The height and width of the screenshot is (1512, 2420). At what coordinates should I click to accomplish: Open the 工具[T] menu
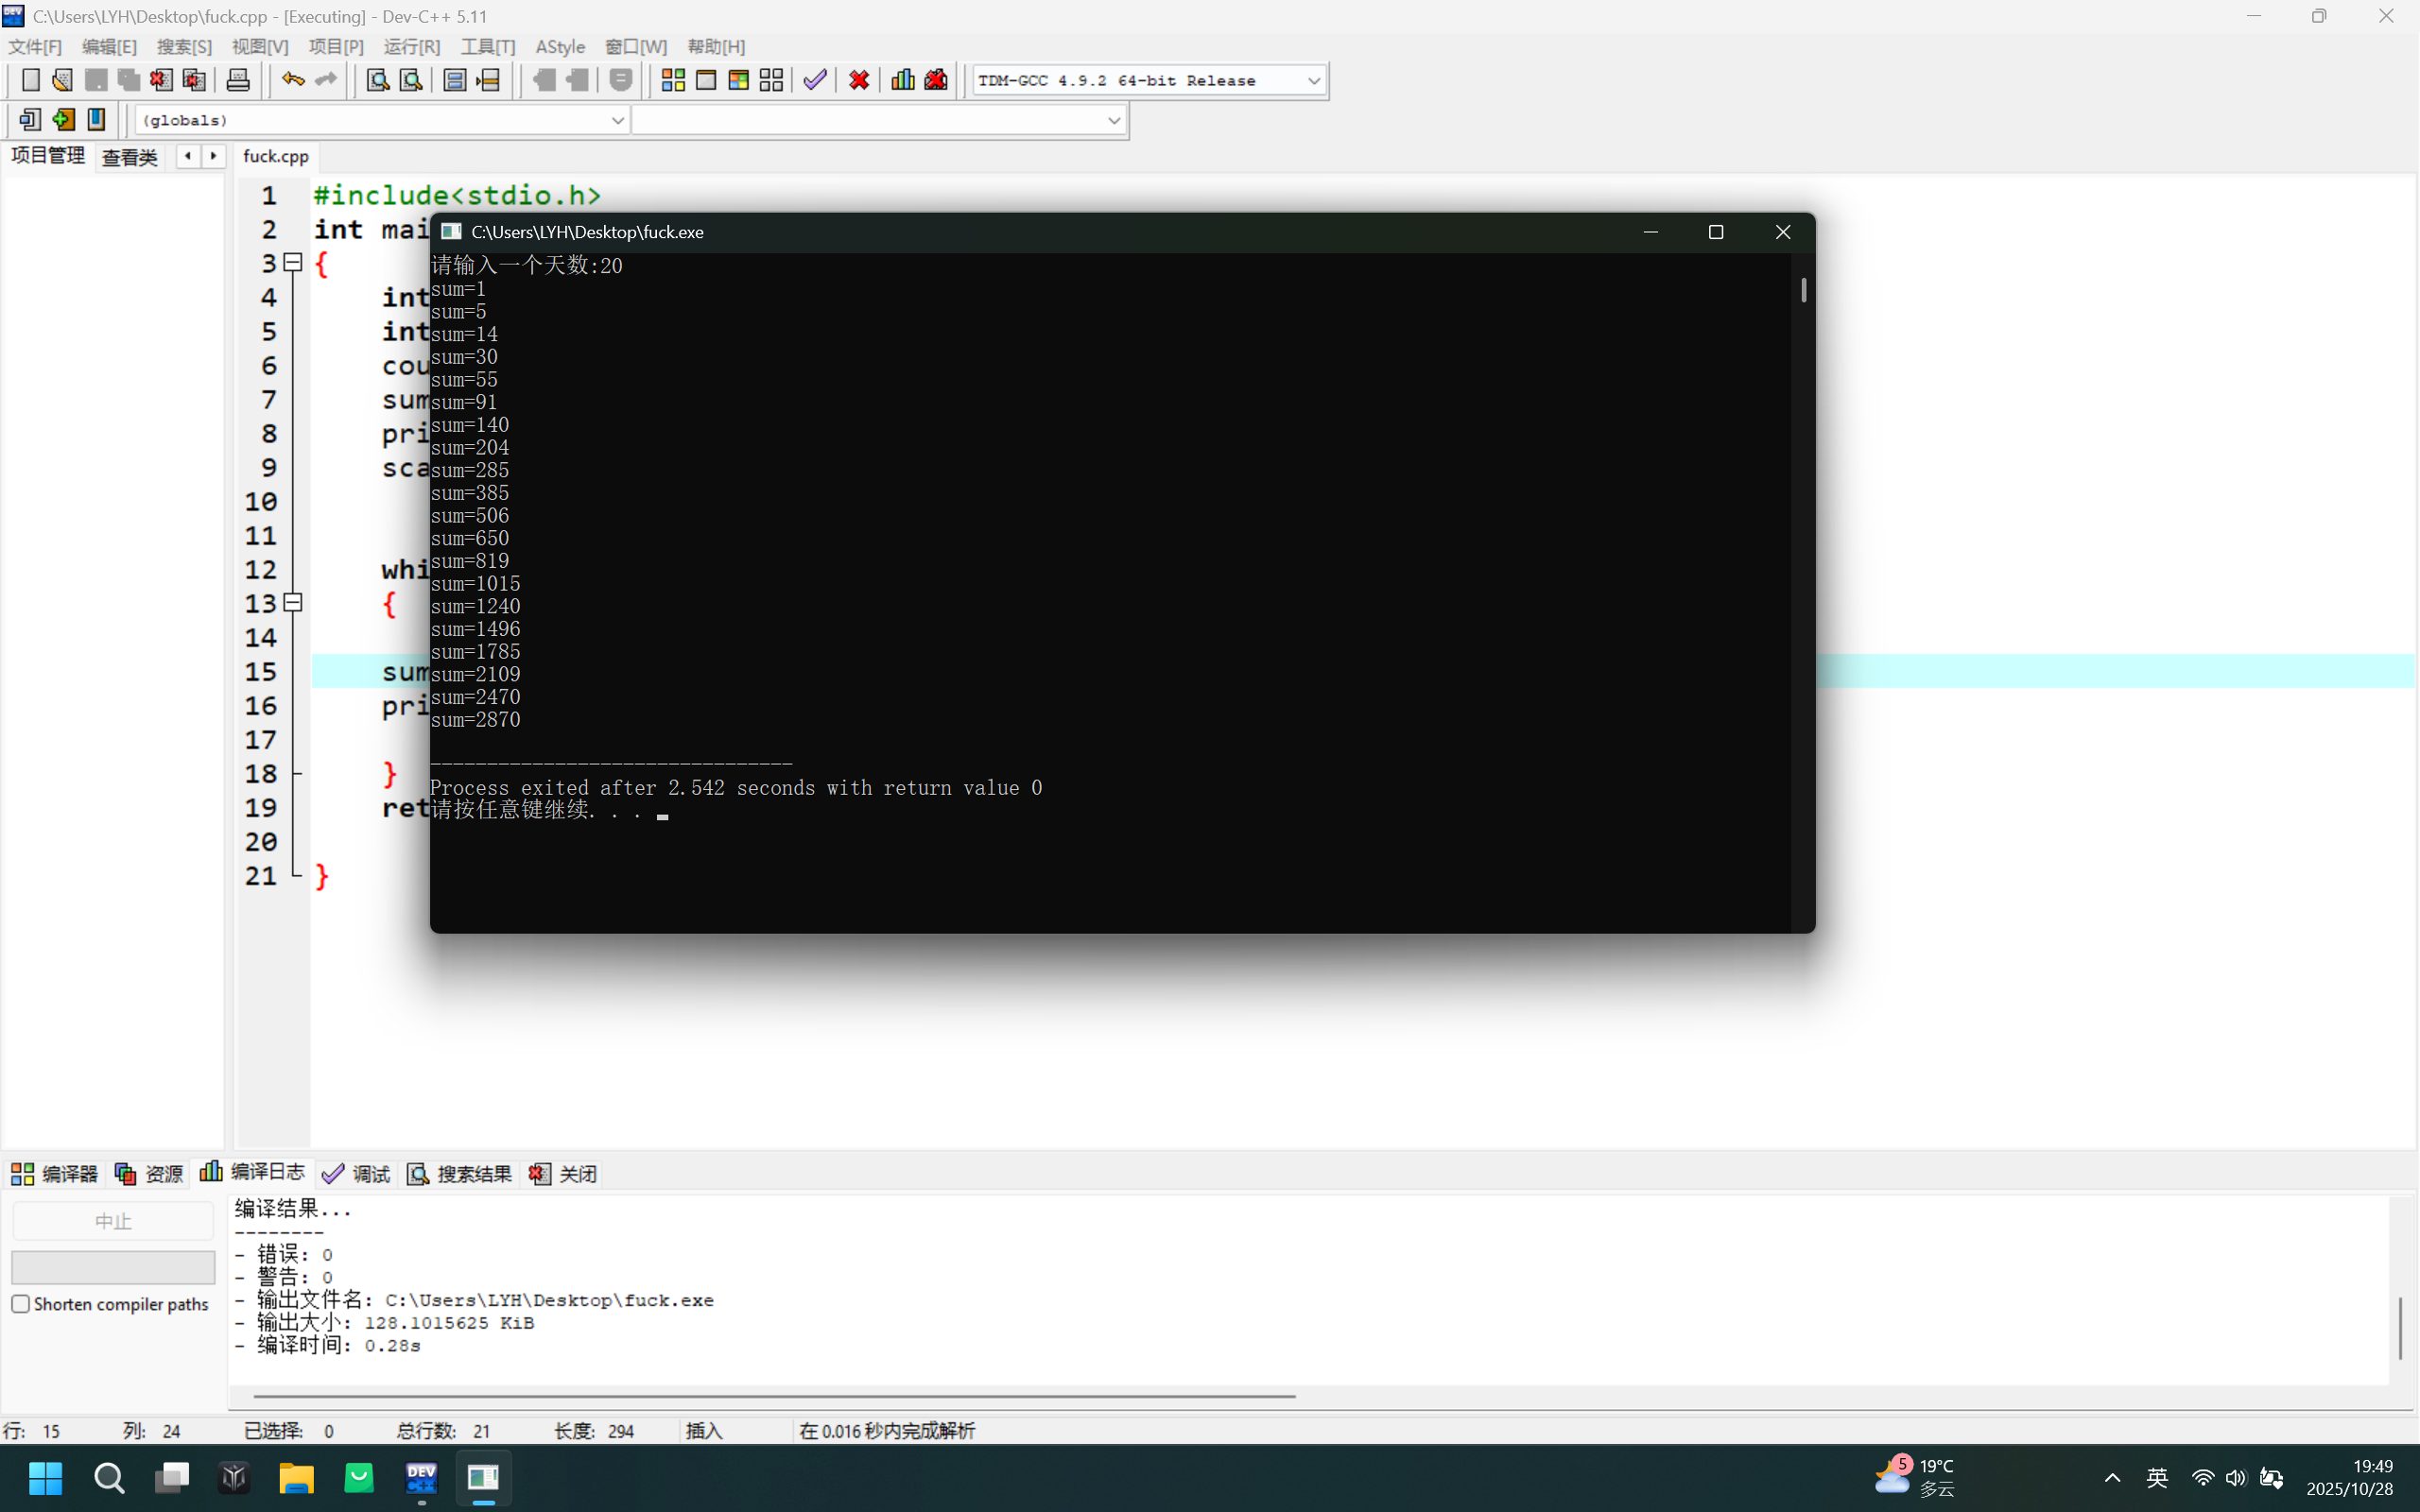tap(487, 47)
